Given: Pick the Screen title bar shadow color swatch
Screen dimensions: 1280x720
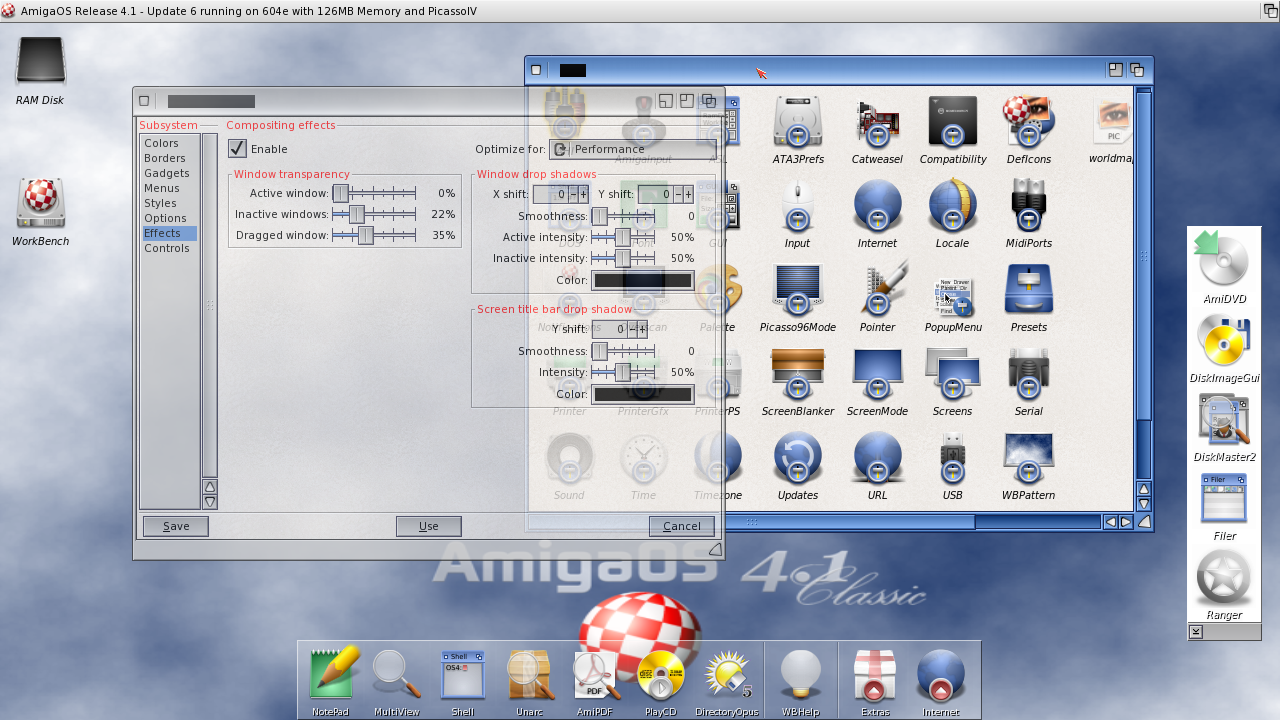Looking at the screenshot, I should tap(643, 394).
